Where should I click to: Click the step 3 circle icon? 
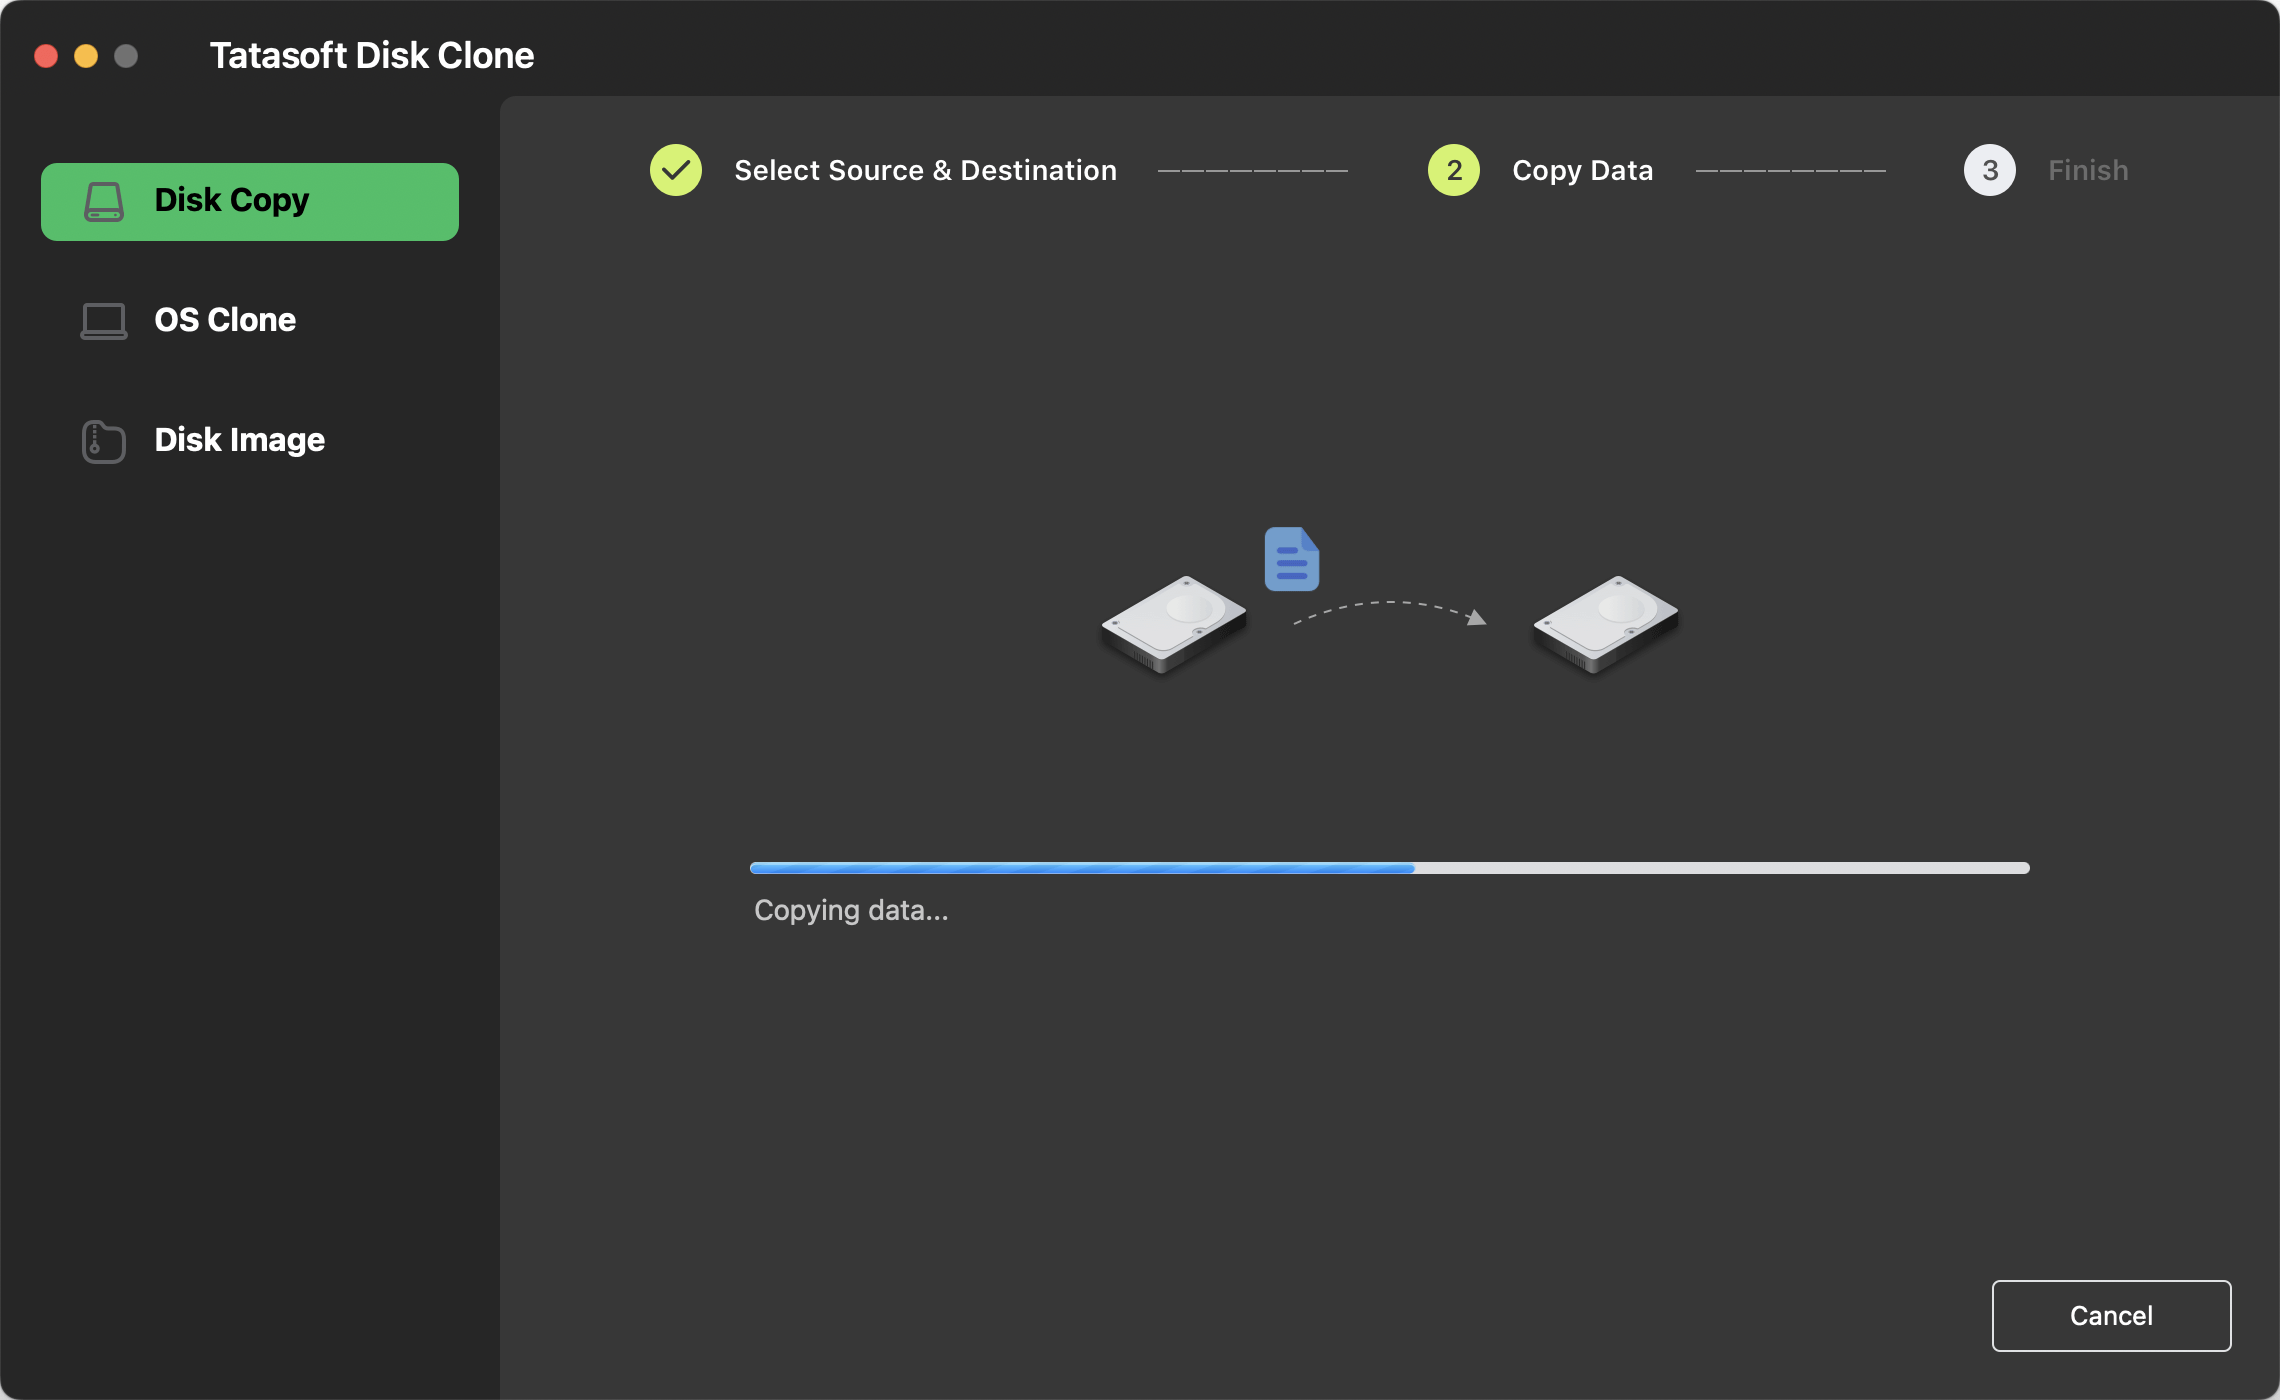pyautogui.click(x=1990, y=171)
